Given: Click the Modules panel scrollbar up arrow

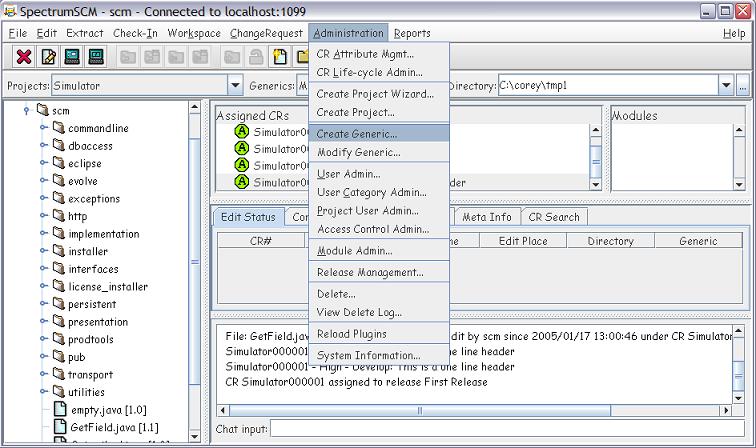Looking at the screenshot, I should coord(739,130).
